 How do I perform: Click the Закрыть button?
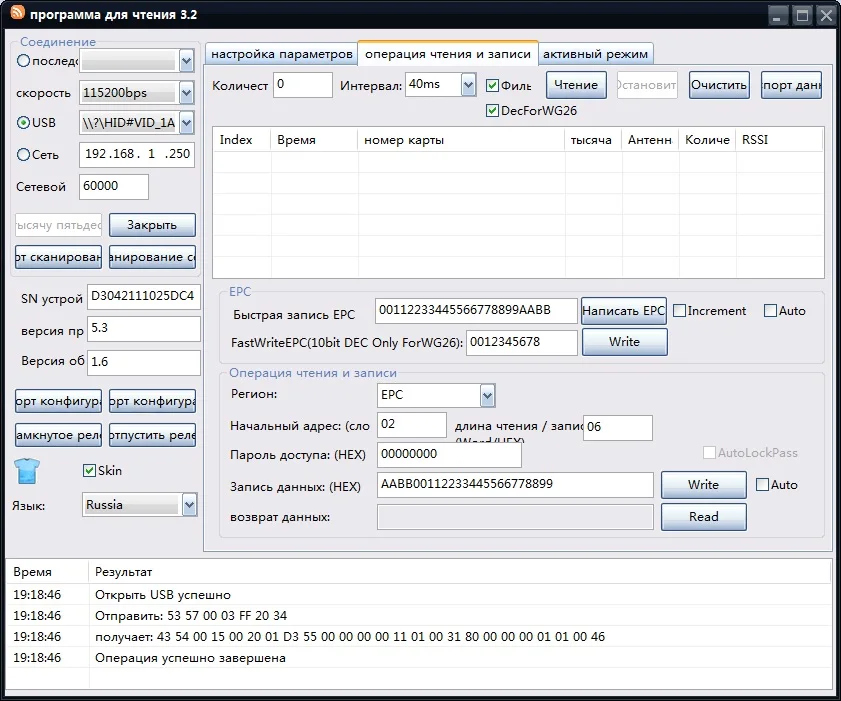pyautogui.click(x=152, y=225)
